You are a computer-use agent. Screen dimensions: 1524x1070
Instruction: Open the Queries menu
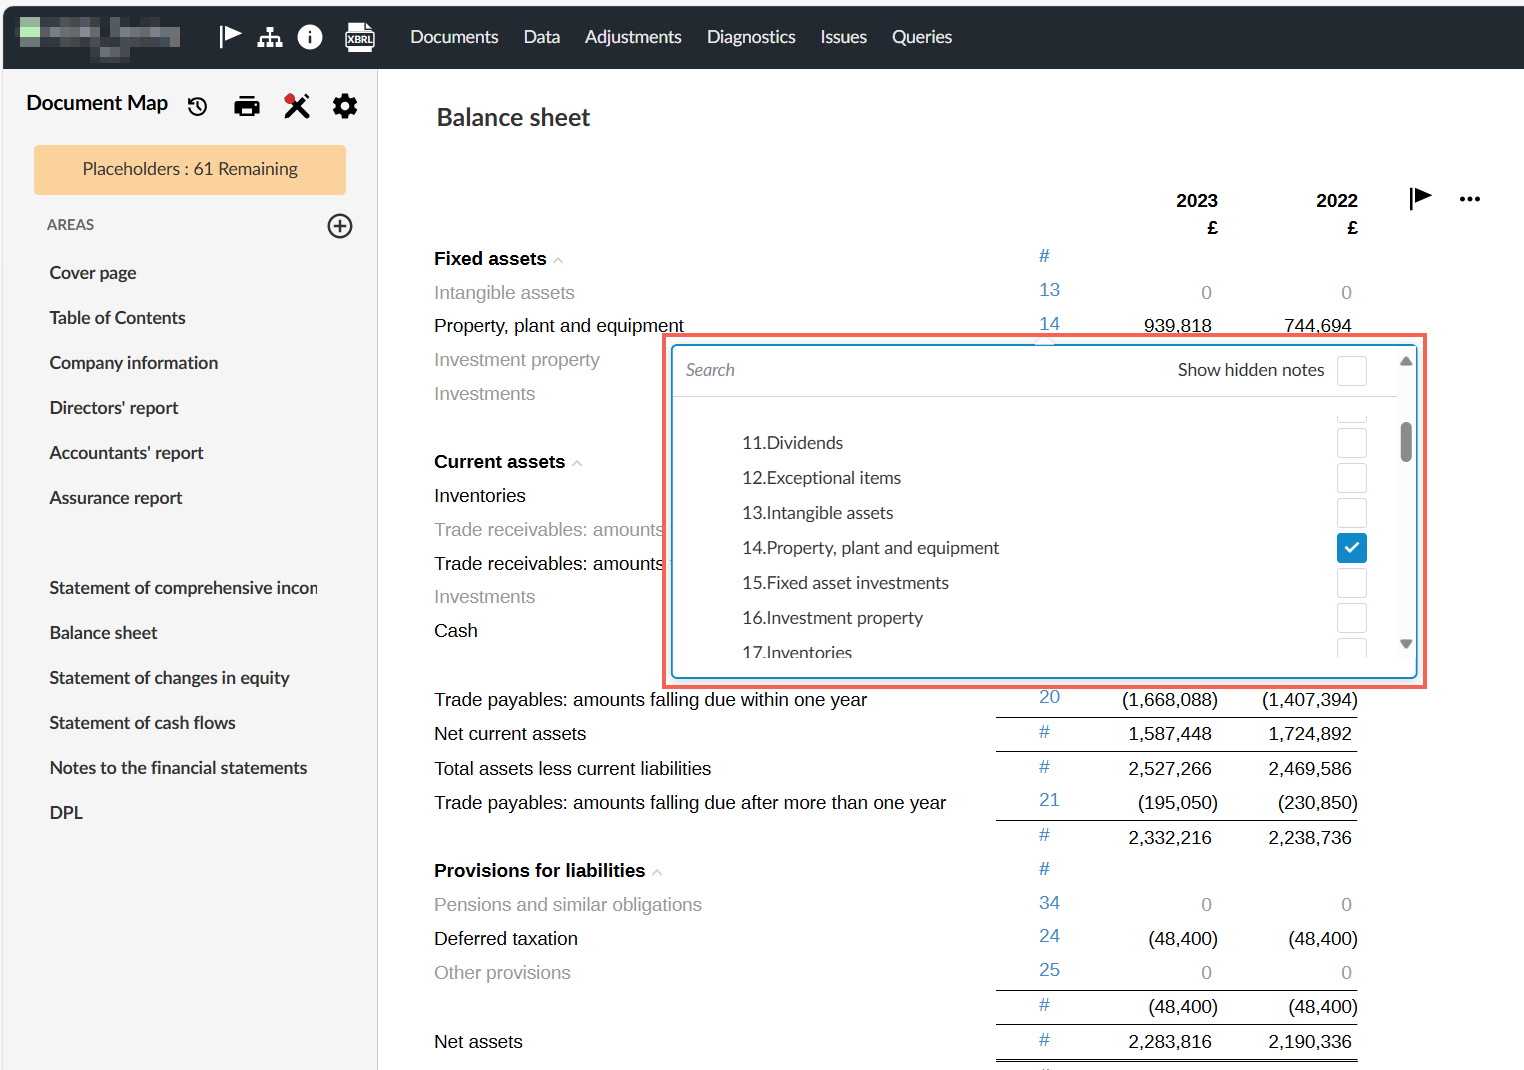click(922, 37)
